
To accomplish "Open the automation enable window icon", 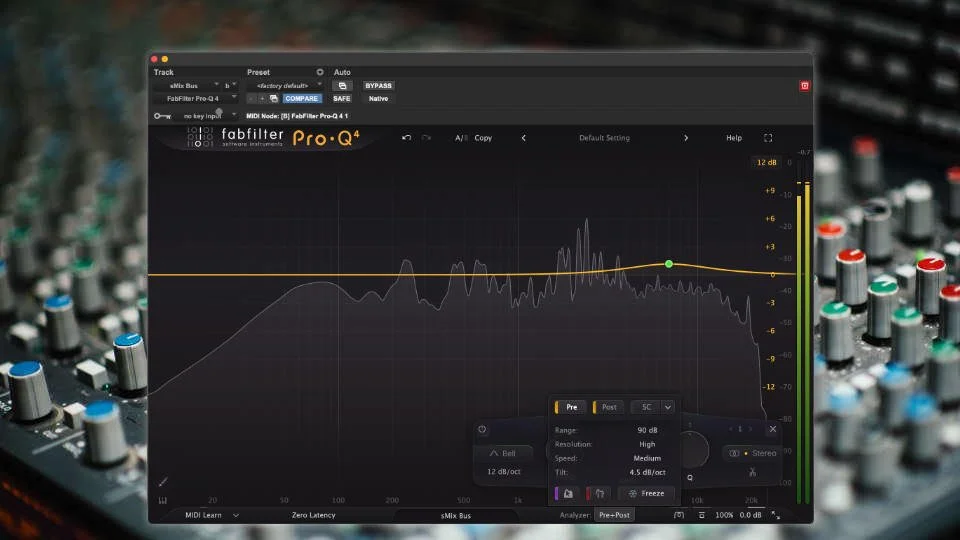I will coord(342,86).
